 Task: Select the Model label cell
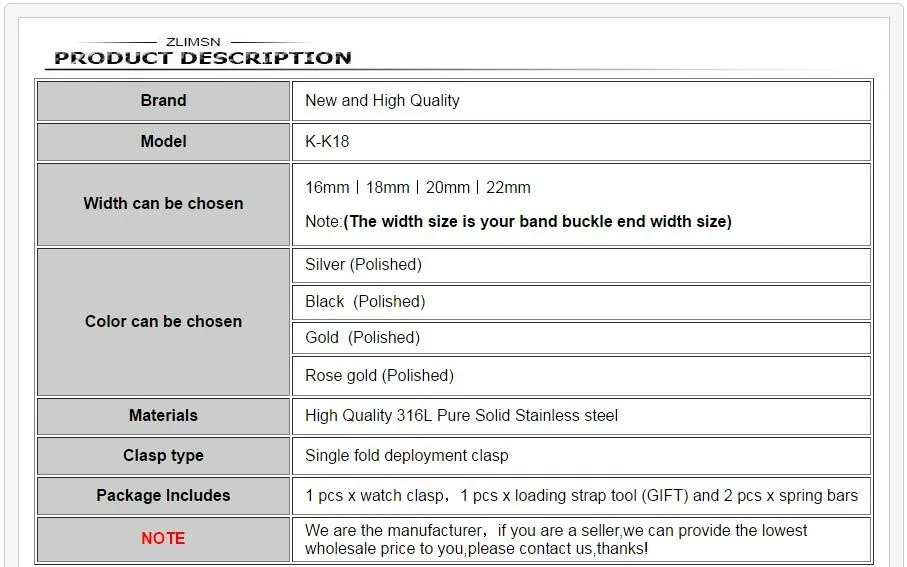pos(163,142)
